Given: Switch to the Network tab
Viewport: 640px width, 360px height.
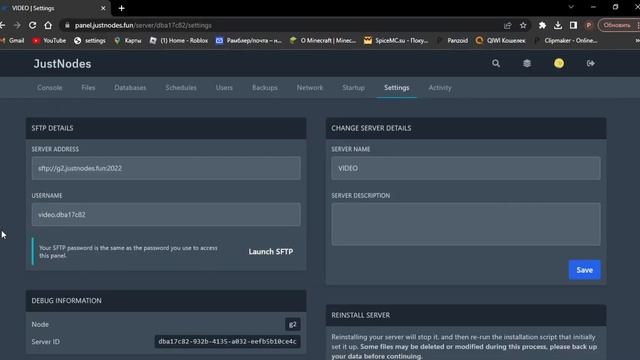Looking at the screenshot, I should point(310,88).
